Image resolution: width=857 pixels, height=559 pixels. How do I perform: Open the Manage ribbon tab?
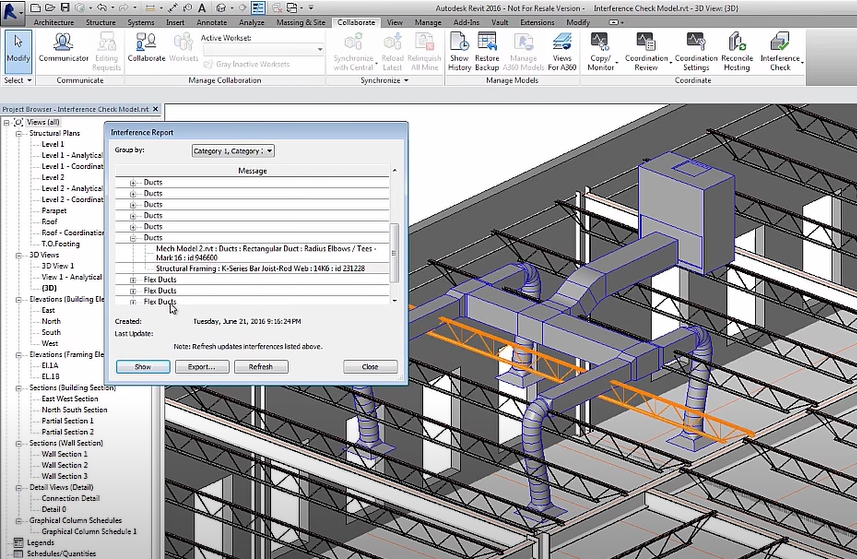428,22
